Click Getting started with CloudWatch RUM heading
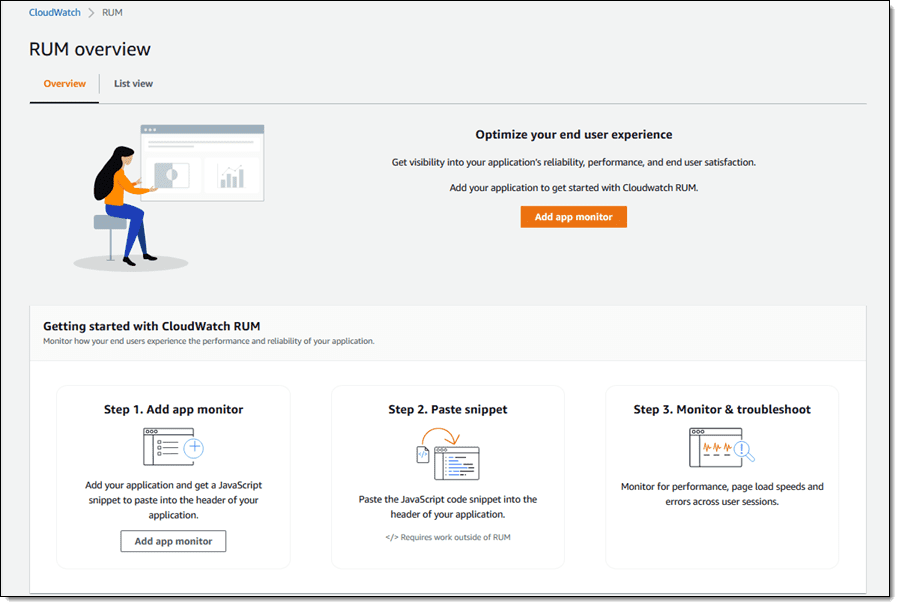Image resolution: width=900 pixels, height=607 pixels. click(152, 326)
